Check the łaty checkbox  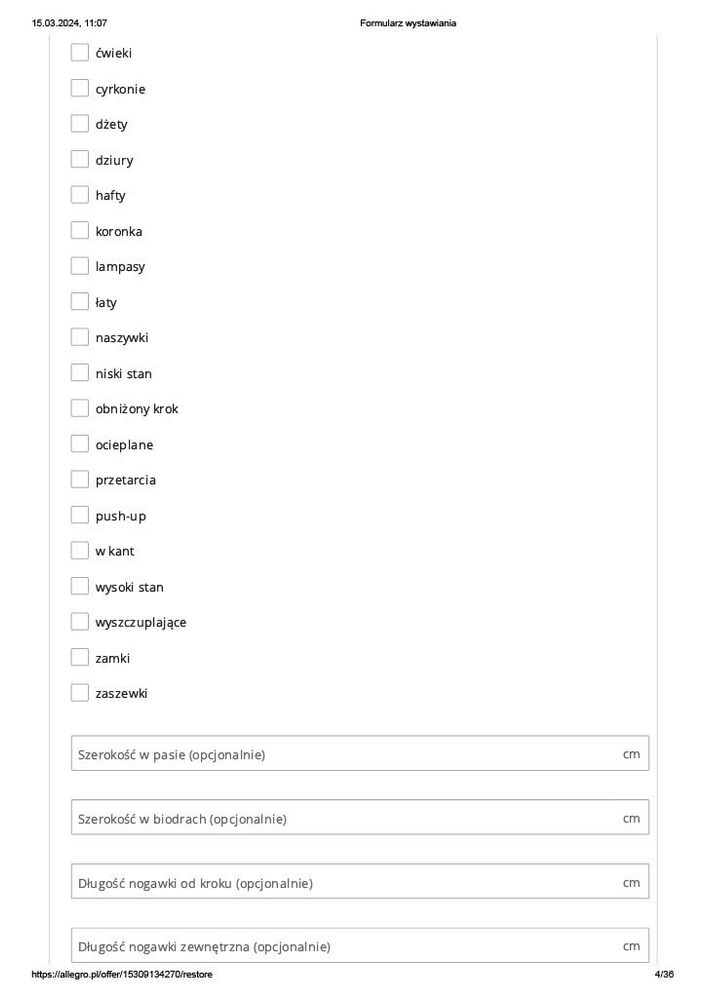pyautogui.click(x=80, y=302)
